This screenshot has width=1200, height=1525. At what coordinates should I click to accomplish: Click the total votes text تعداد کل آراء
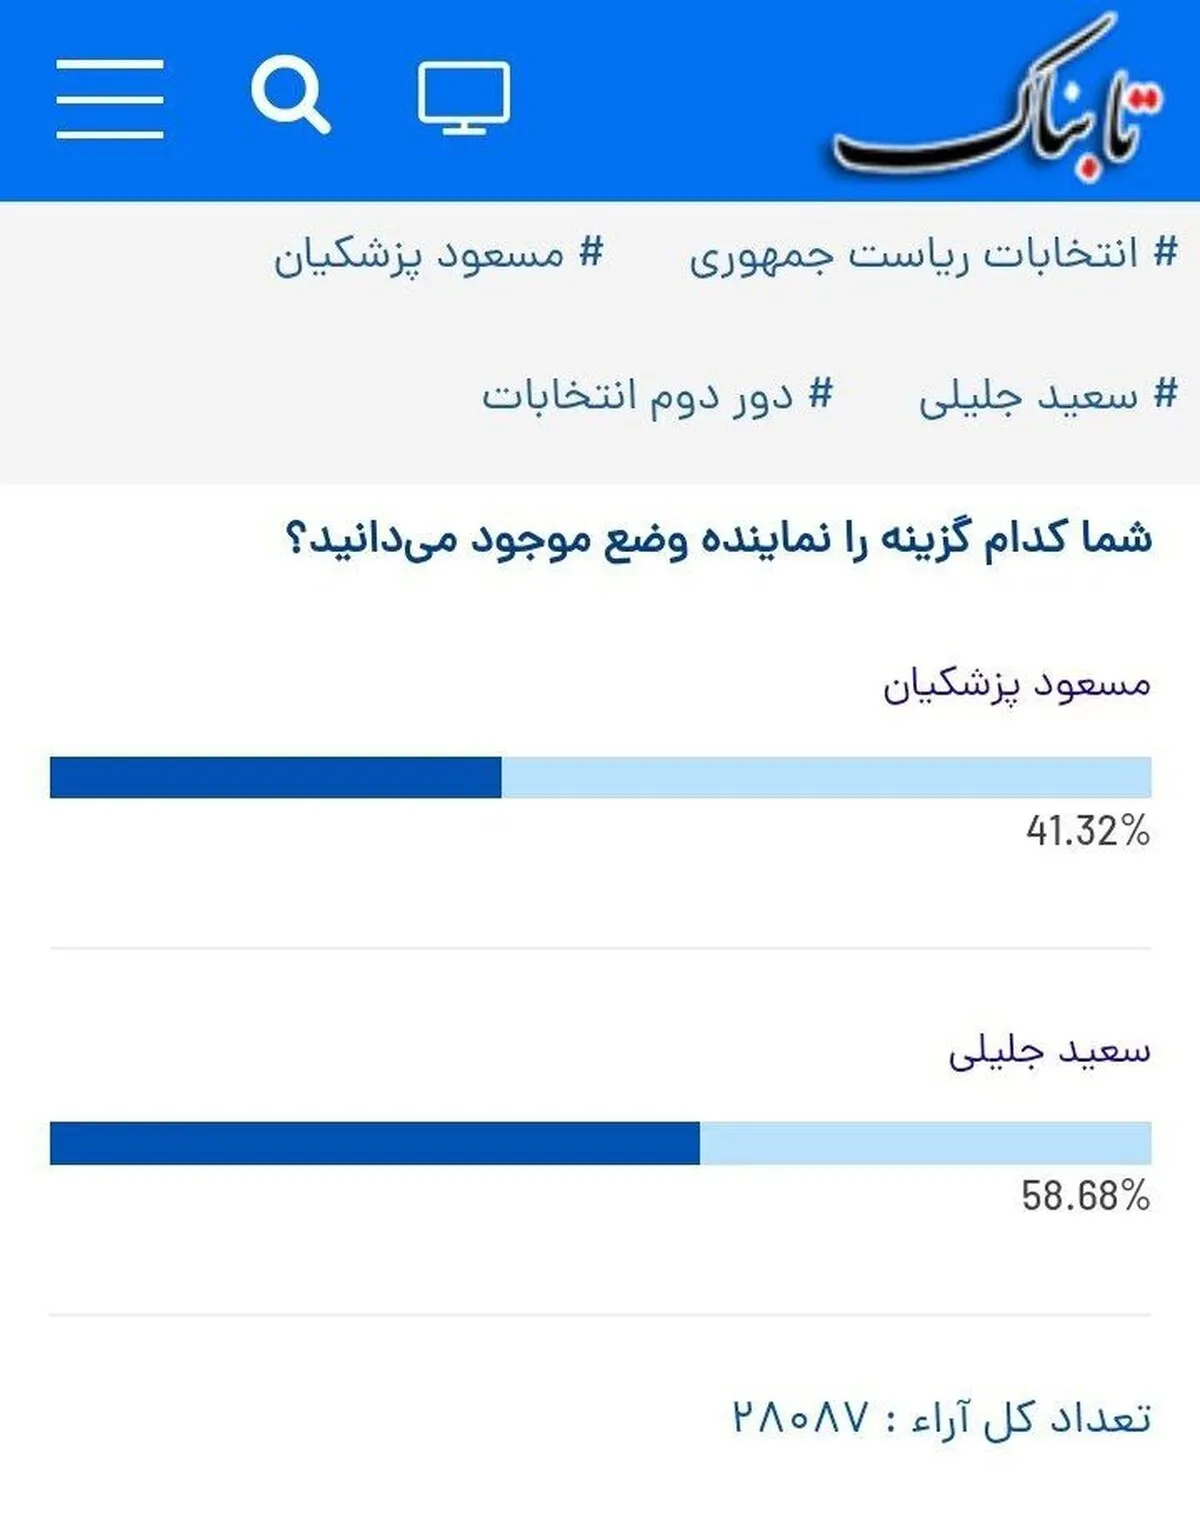[1031, 1418]
